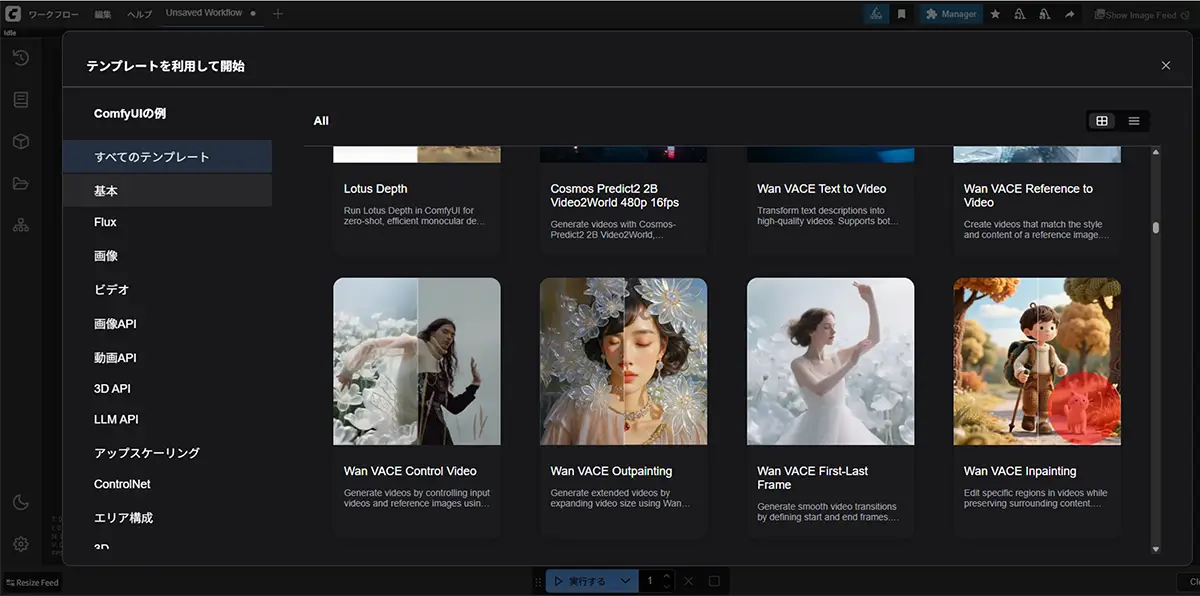Select すべてのテンプレート category
Screen dimensions: 1200x596
(x=167, y=157)
